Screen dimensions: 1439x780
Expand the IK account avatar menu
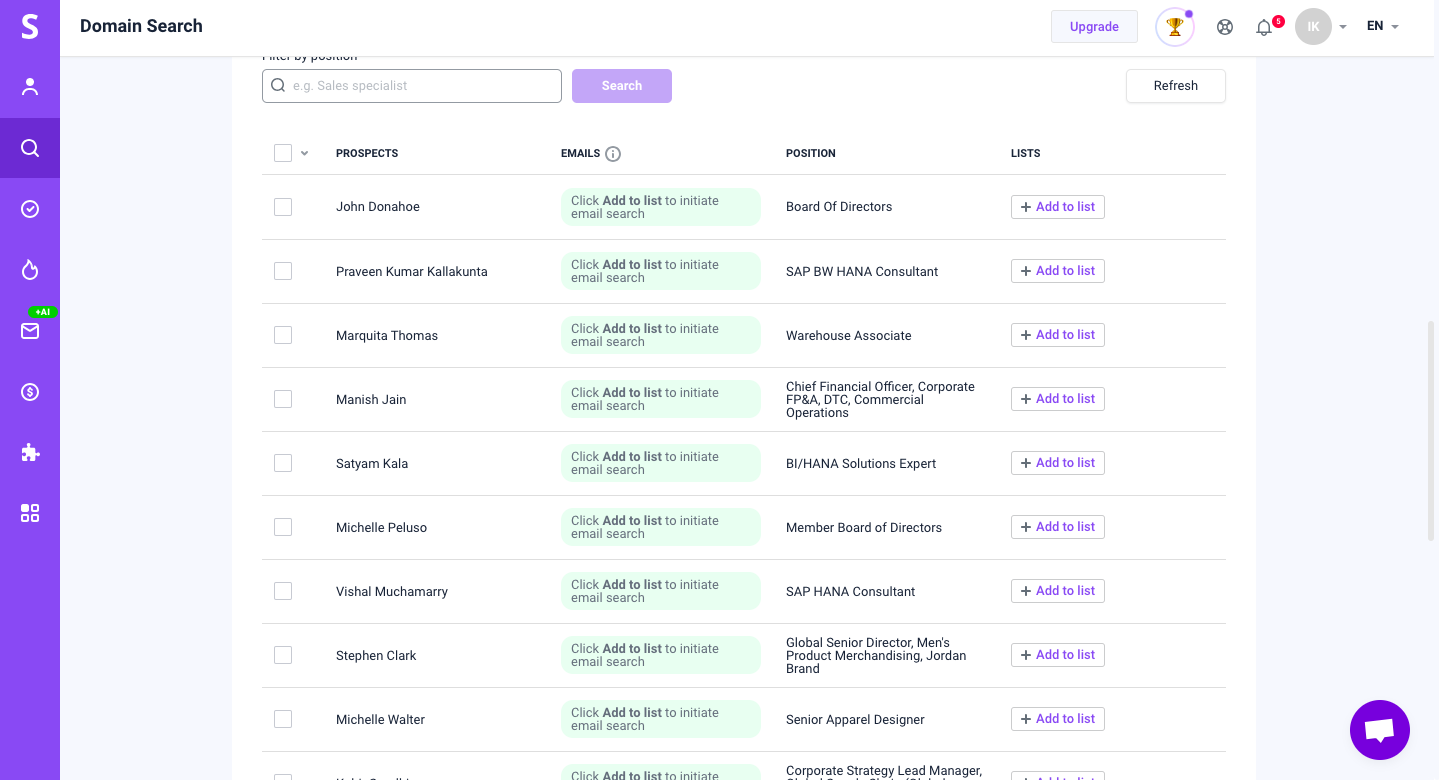[1320, 27]
